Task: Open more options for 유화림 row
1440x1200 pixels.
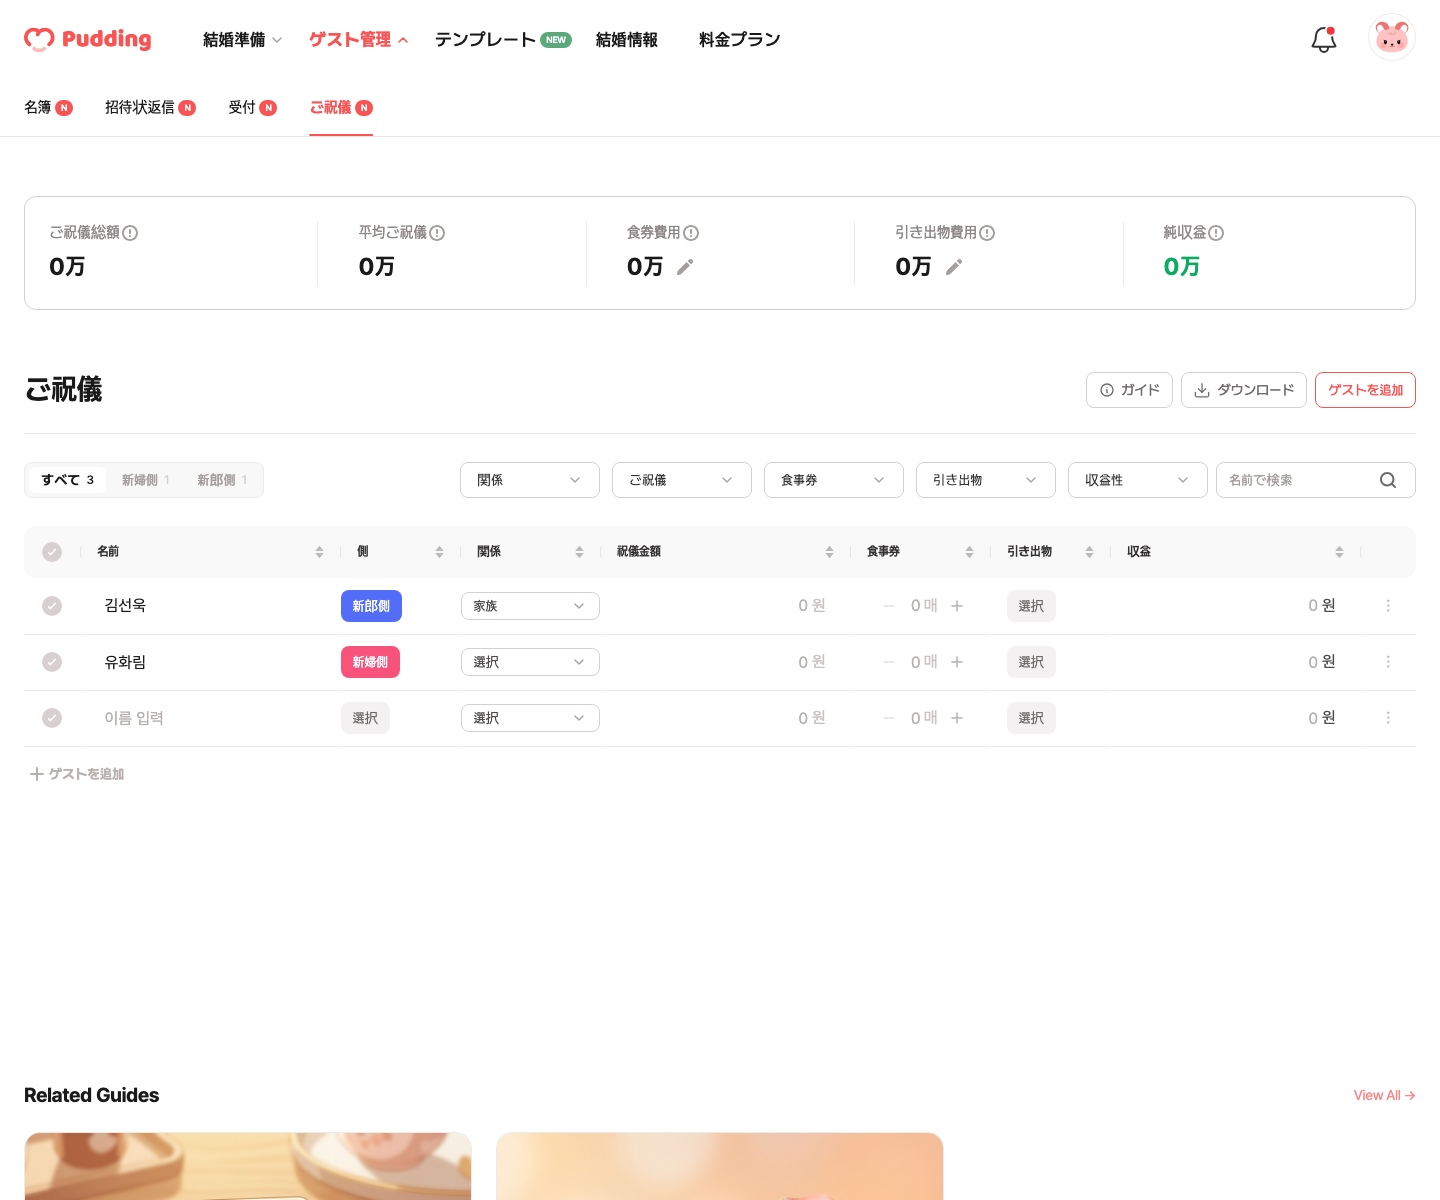Action: [x=1388, y=662]
